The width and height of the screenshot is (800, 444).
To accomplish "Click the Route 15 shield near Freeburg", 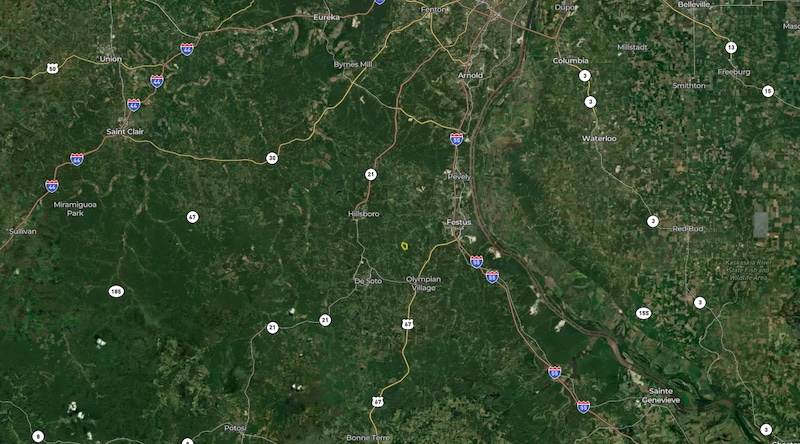I will [x=768, y=91].
